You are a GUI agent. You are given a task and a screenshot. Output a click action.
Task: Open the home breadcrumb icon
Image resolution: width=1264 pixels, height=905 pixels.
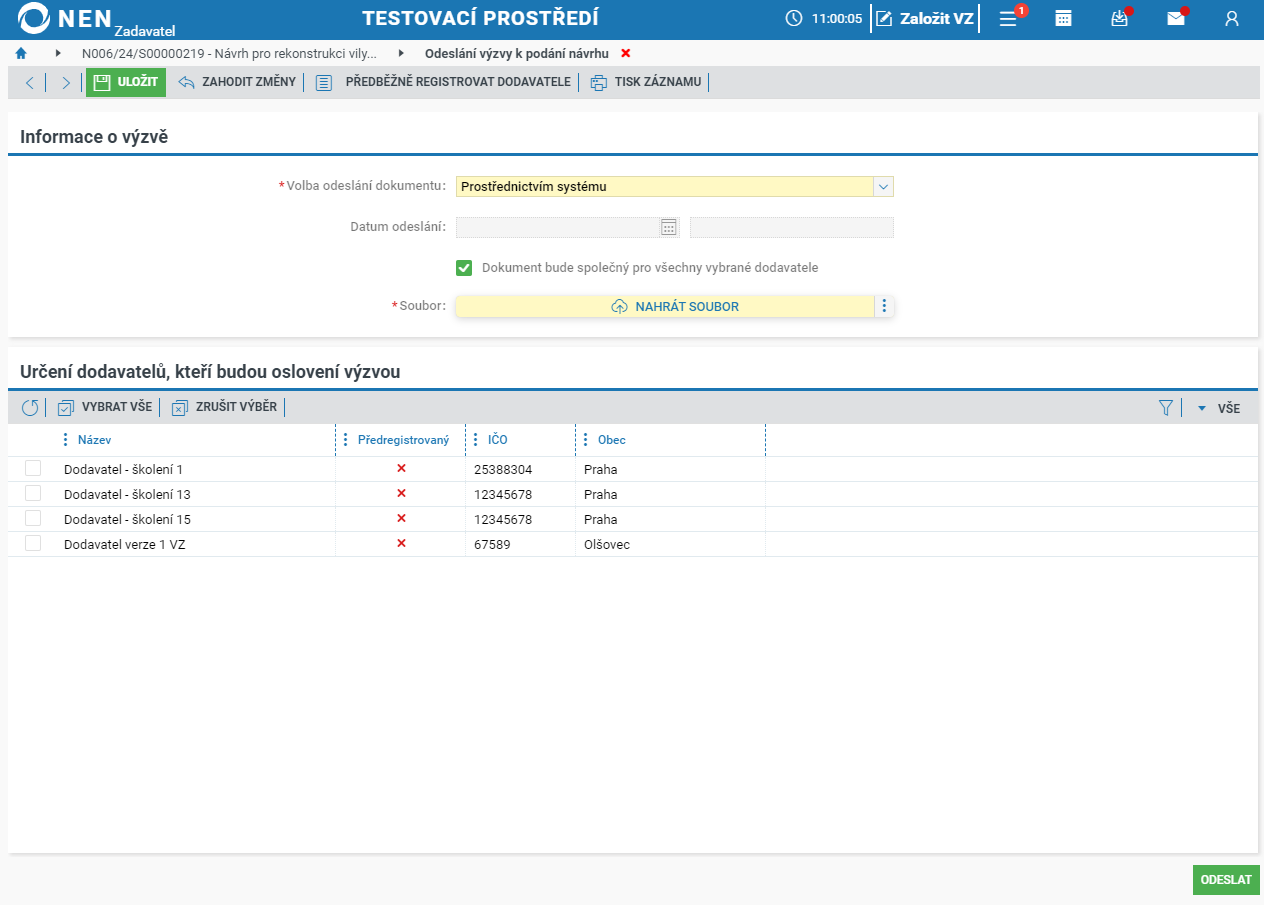pos(21,53)
